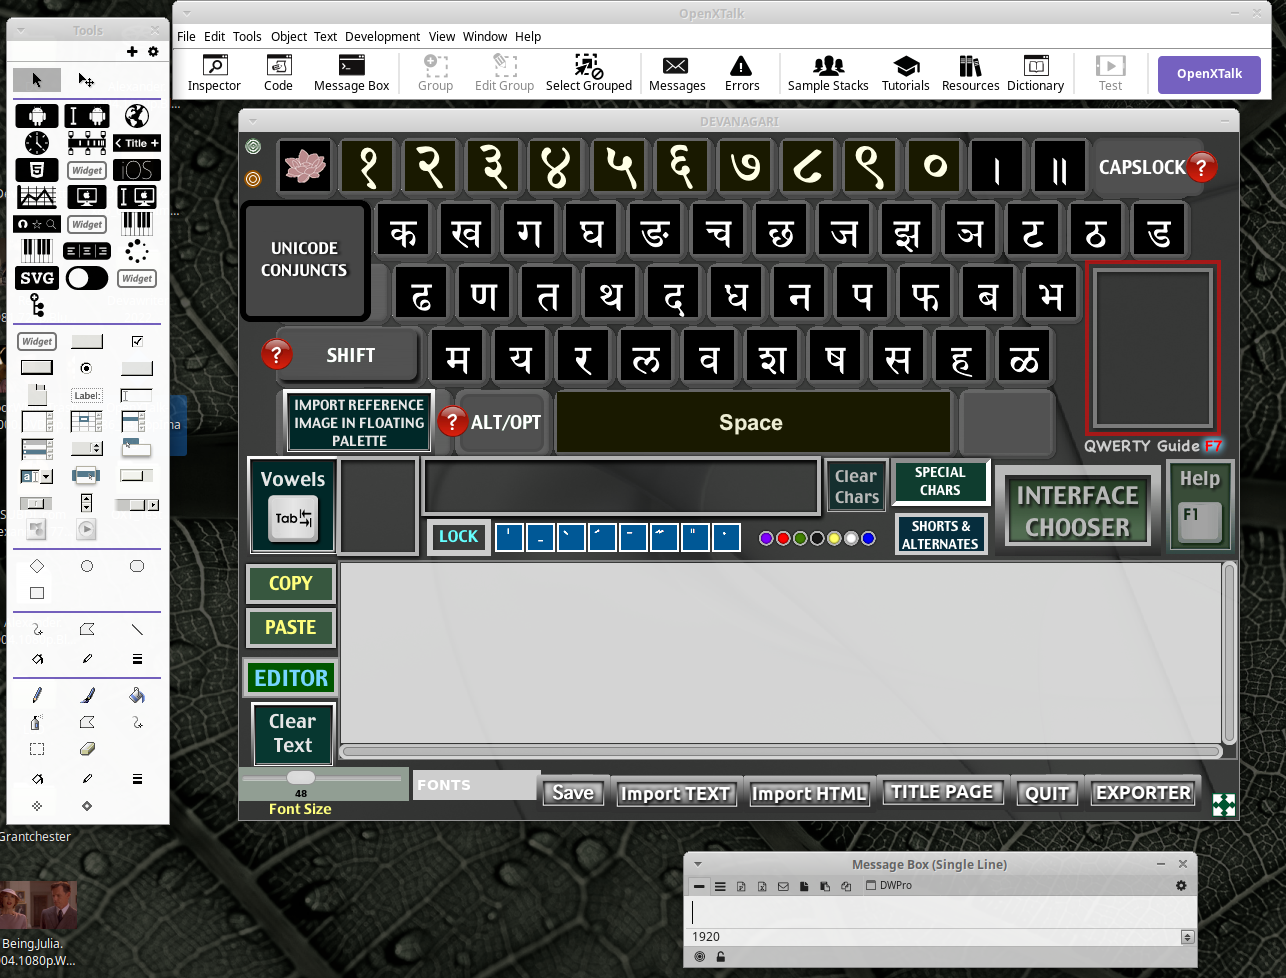Select the Line Graph widget
The height and width of the screenshot is (978, 1286).
click(37, 197)
